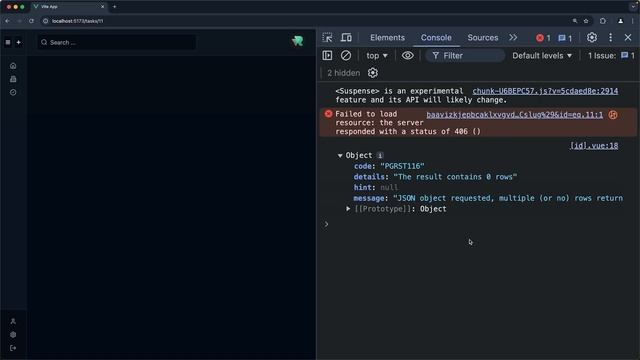The image size is (640, 360).
Task: Open the sidebar tasks circle icon
Action: (13, 92)
